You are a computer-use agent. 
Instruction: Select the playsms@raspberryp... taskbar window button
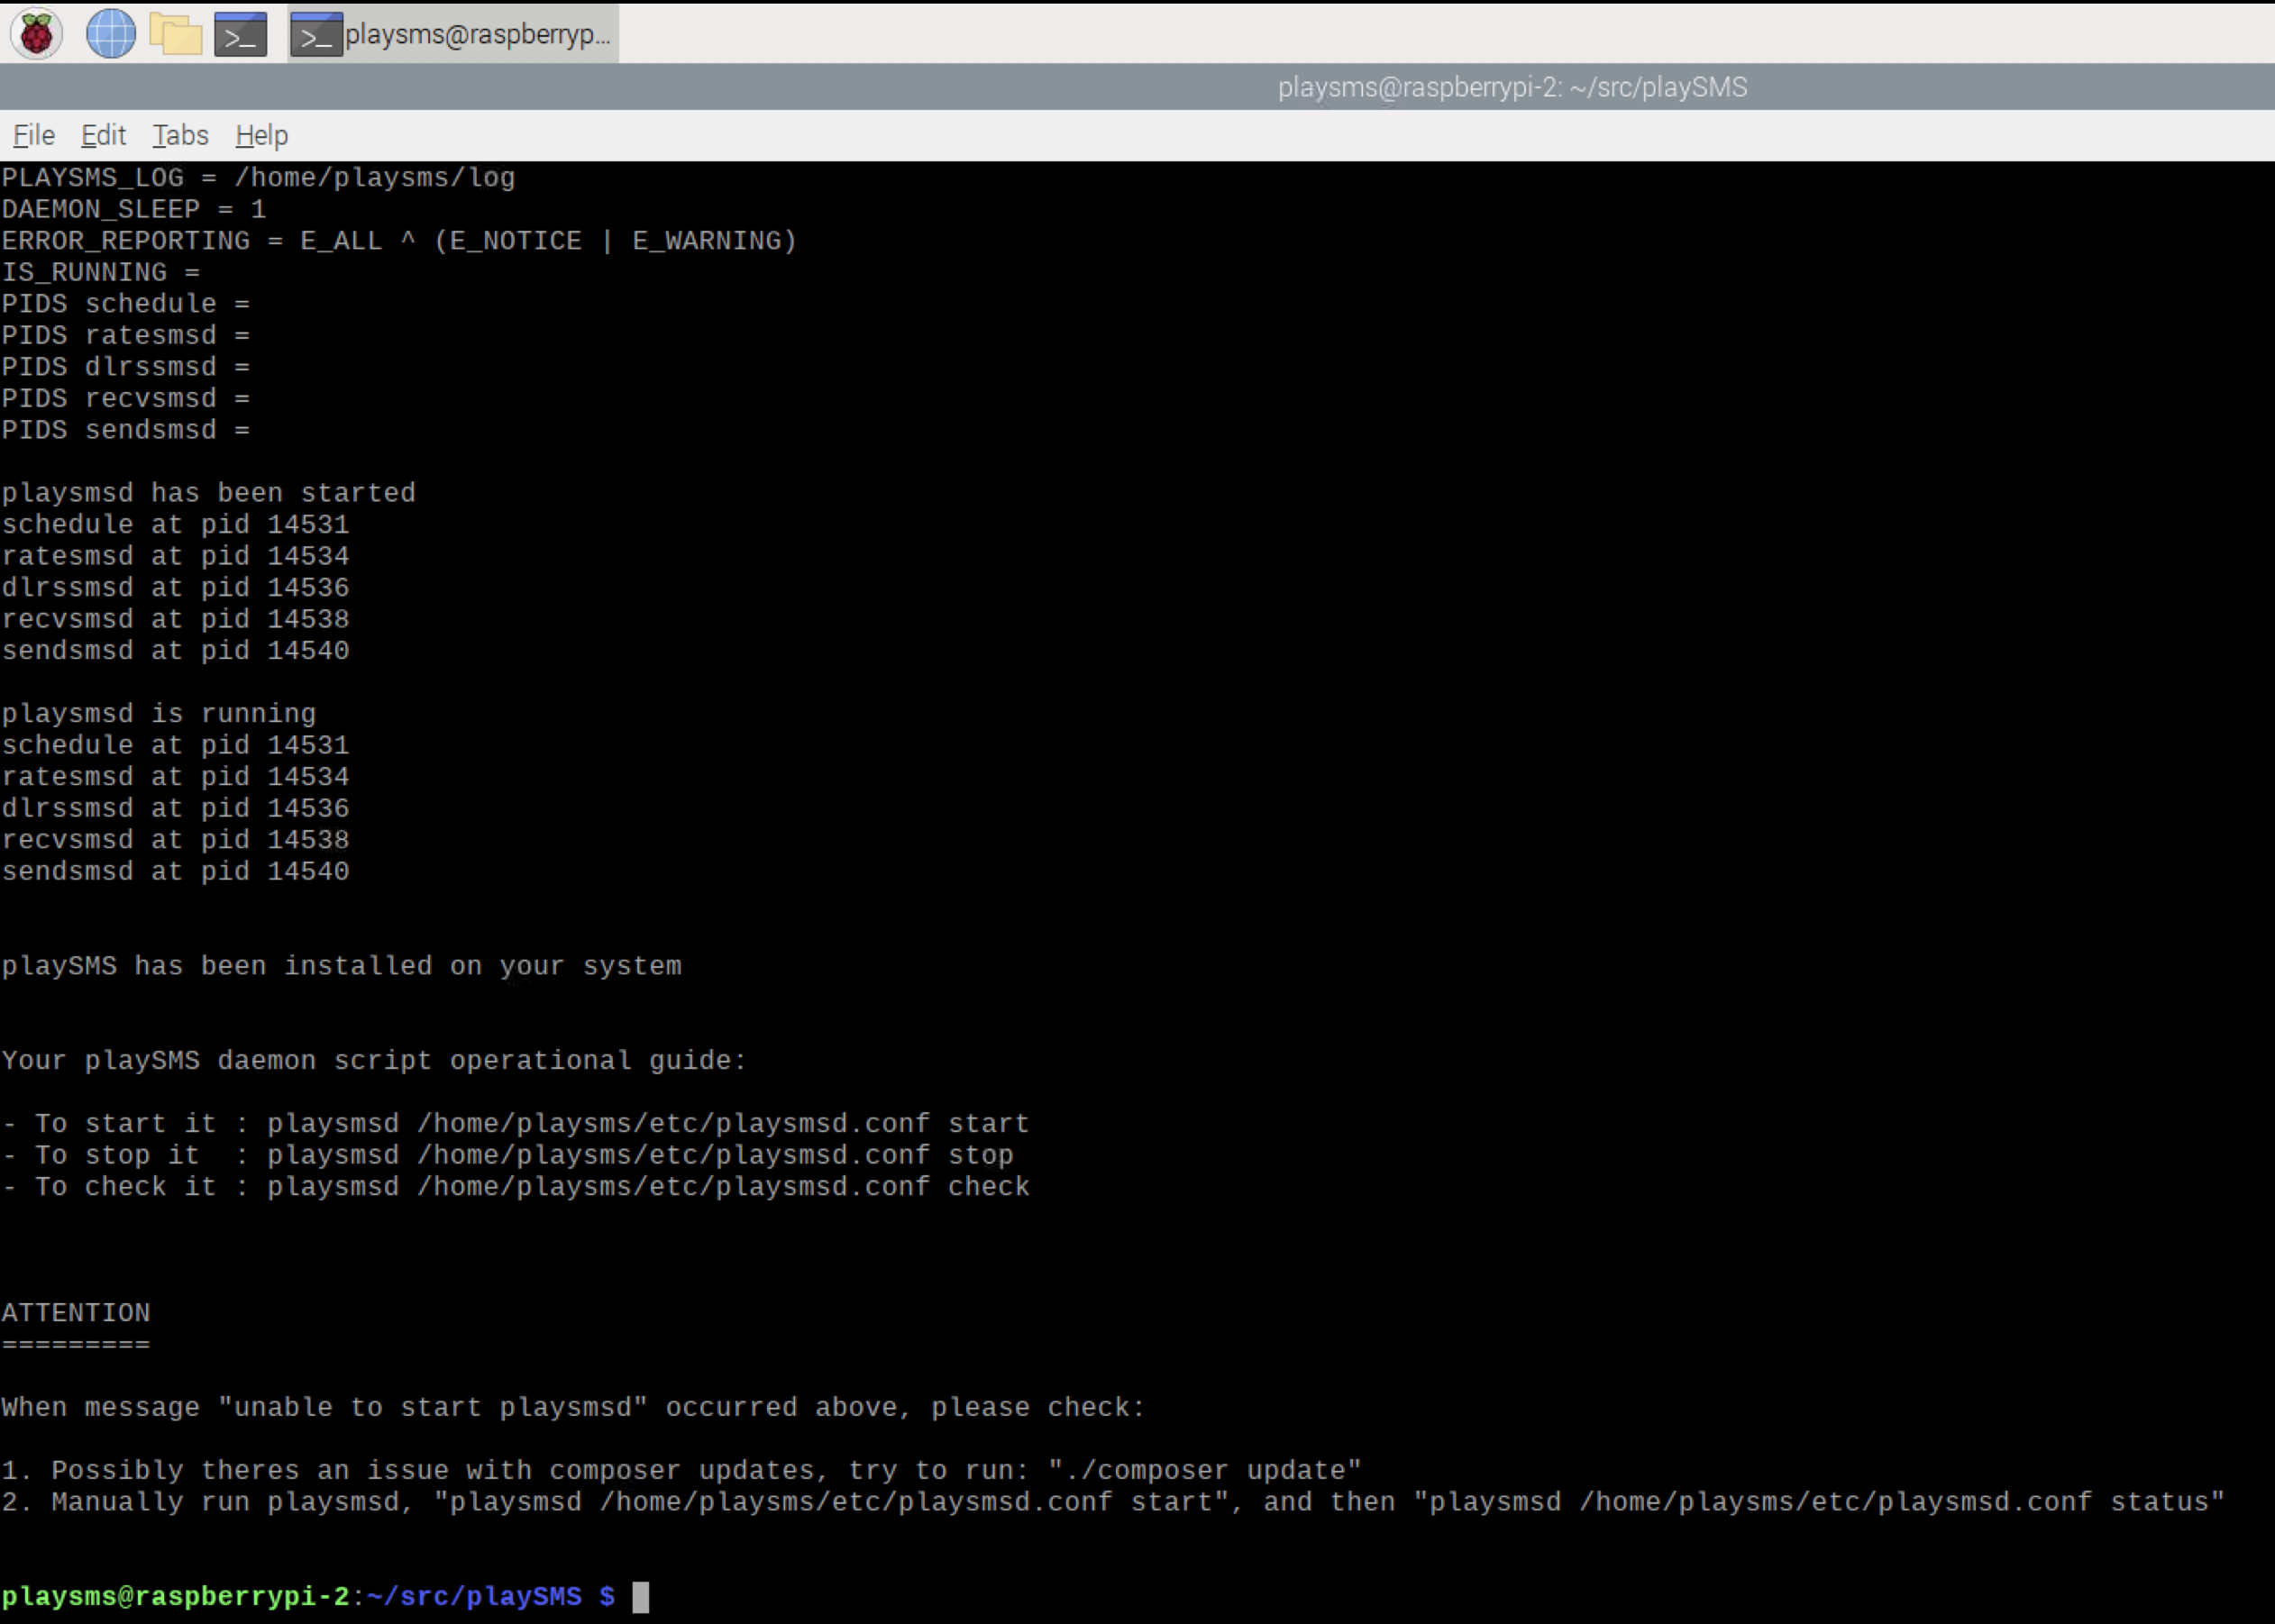(453, 34)
